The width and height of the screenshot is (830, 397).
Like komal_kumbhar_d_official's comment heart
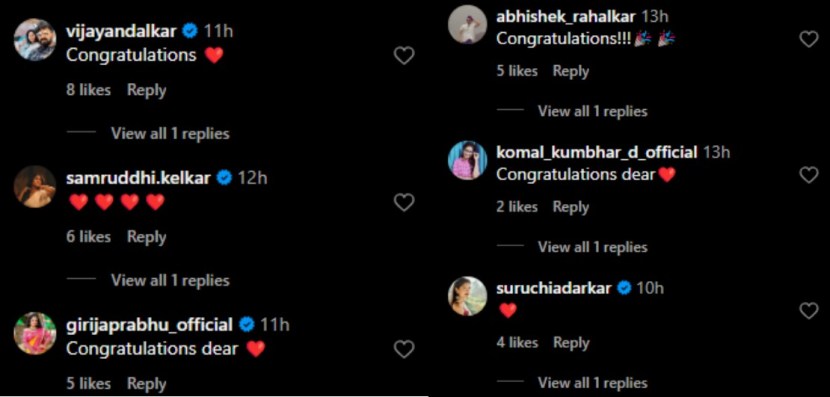coord(808,175)
